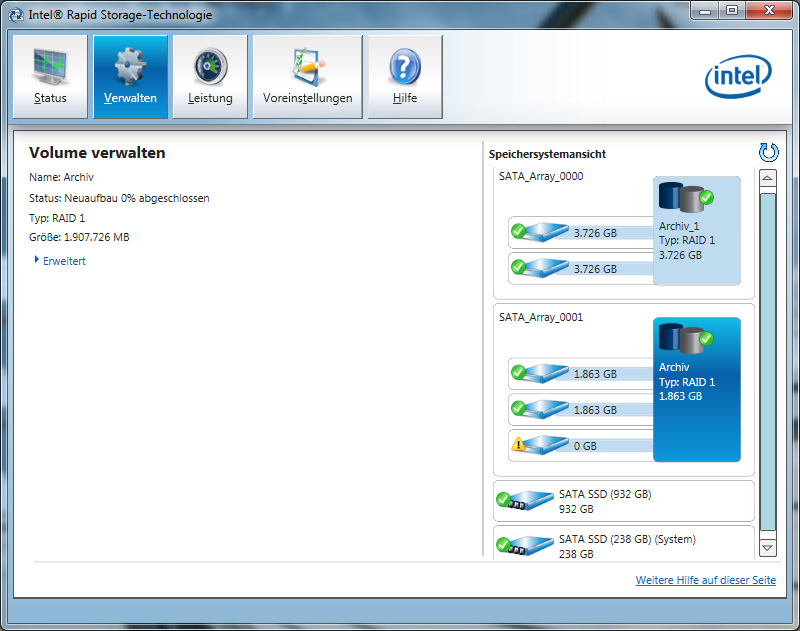Click the Intel logo
The width and height of the screenshot is (800, 631).
tap(738, 77)
